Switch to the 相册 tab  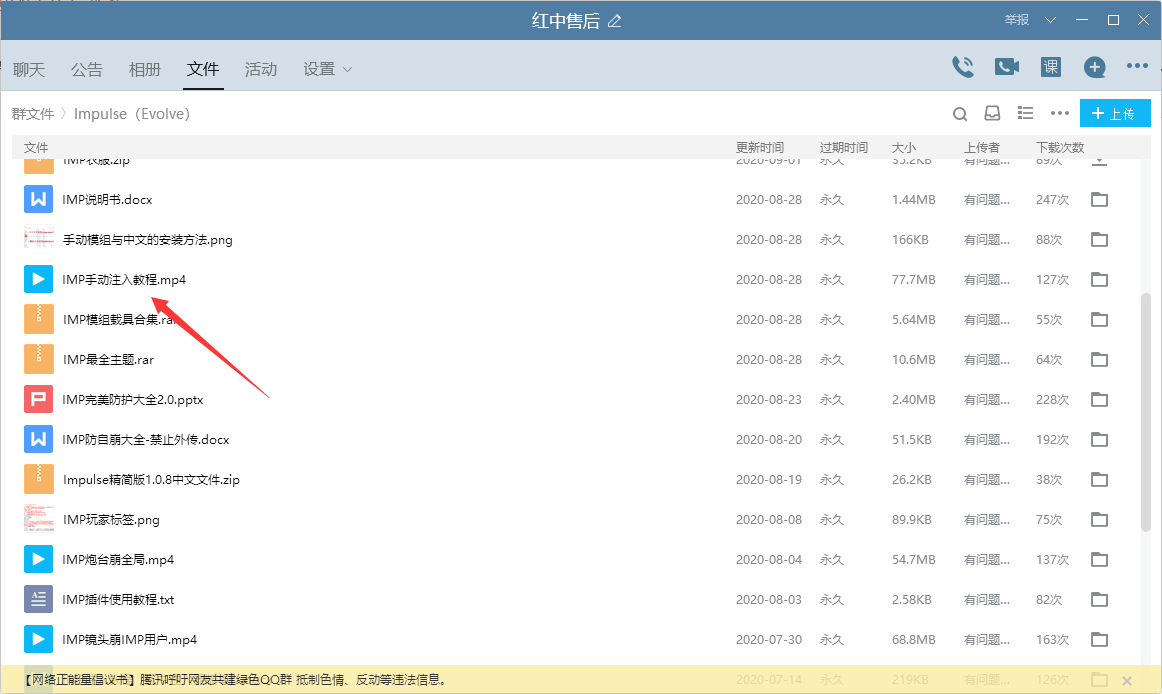tap(145, 69)
